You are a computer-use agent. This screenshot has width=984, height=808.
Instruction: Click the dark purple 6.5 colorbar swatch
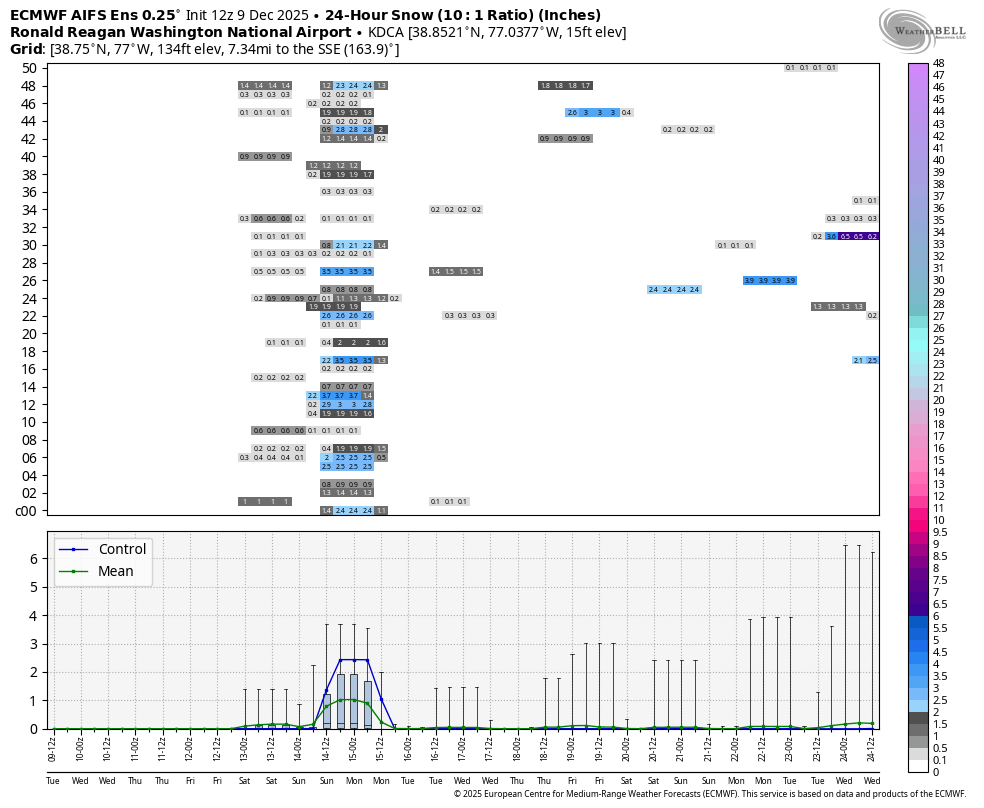pyautogui.click(x=918, y=604)
